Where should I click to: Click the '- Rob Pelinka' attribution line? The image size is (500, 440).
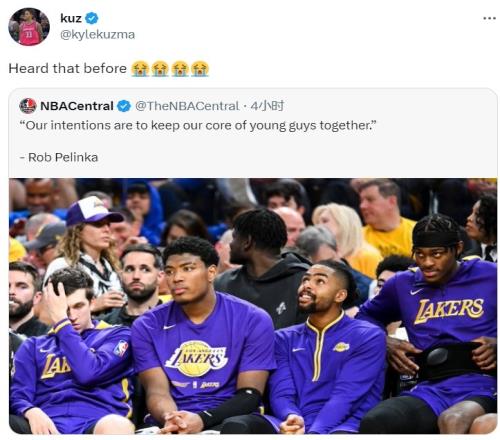tap(59, 157)
